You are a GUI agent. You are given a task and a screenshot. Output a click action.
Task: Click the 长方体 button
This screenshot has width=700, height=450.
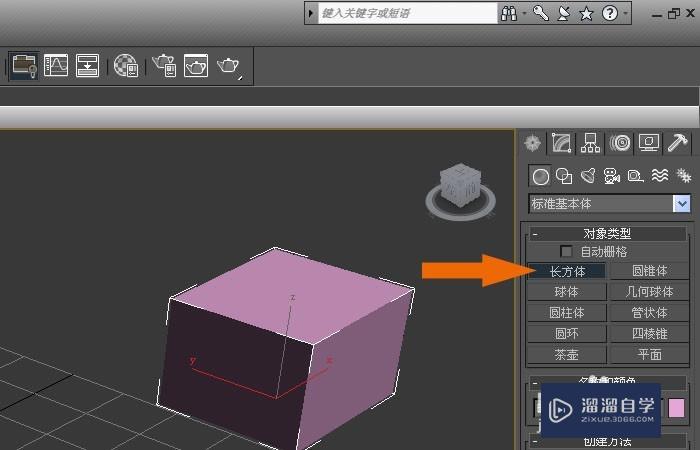tap(567, 271)
